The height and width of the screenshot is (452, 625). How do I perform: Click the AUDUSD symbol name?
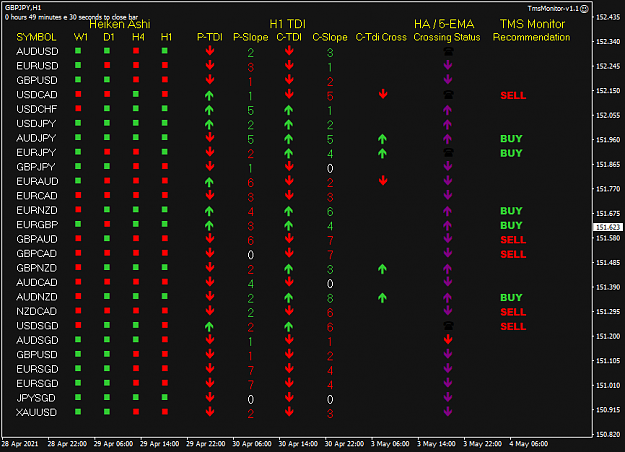37,51
